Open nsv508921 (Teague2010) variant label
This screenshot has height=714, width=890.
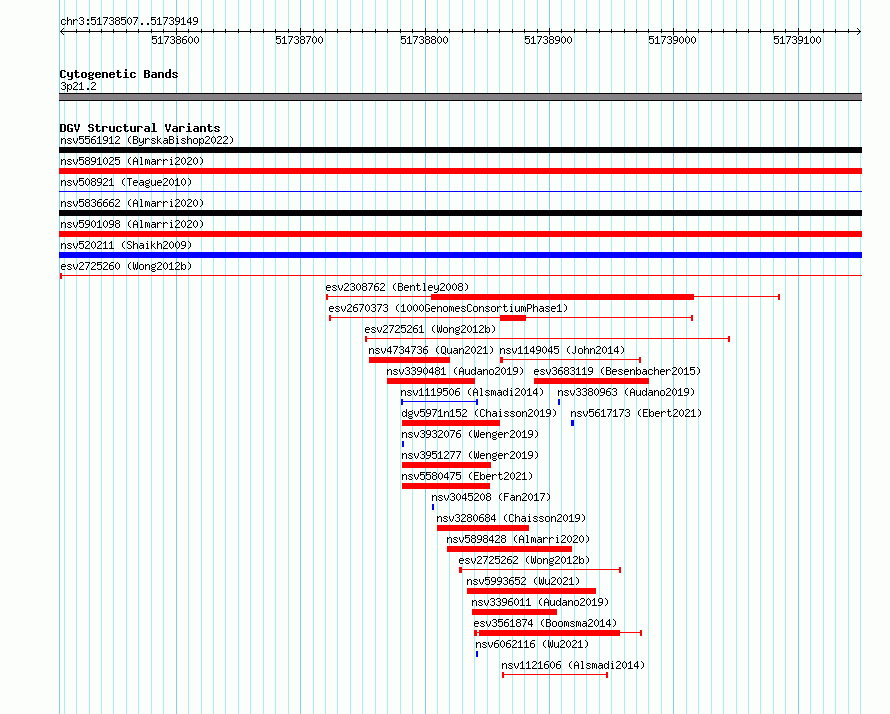coord(126,182)
